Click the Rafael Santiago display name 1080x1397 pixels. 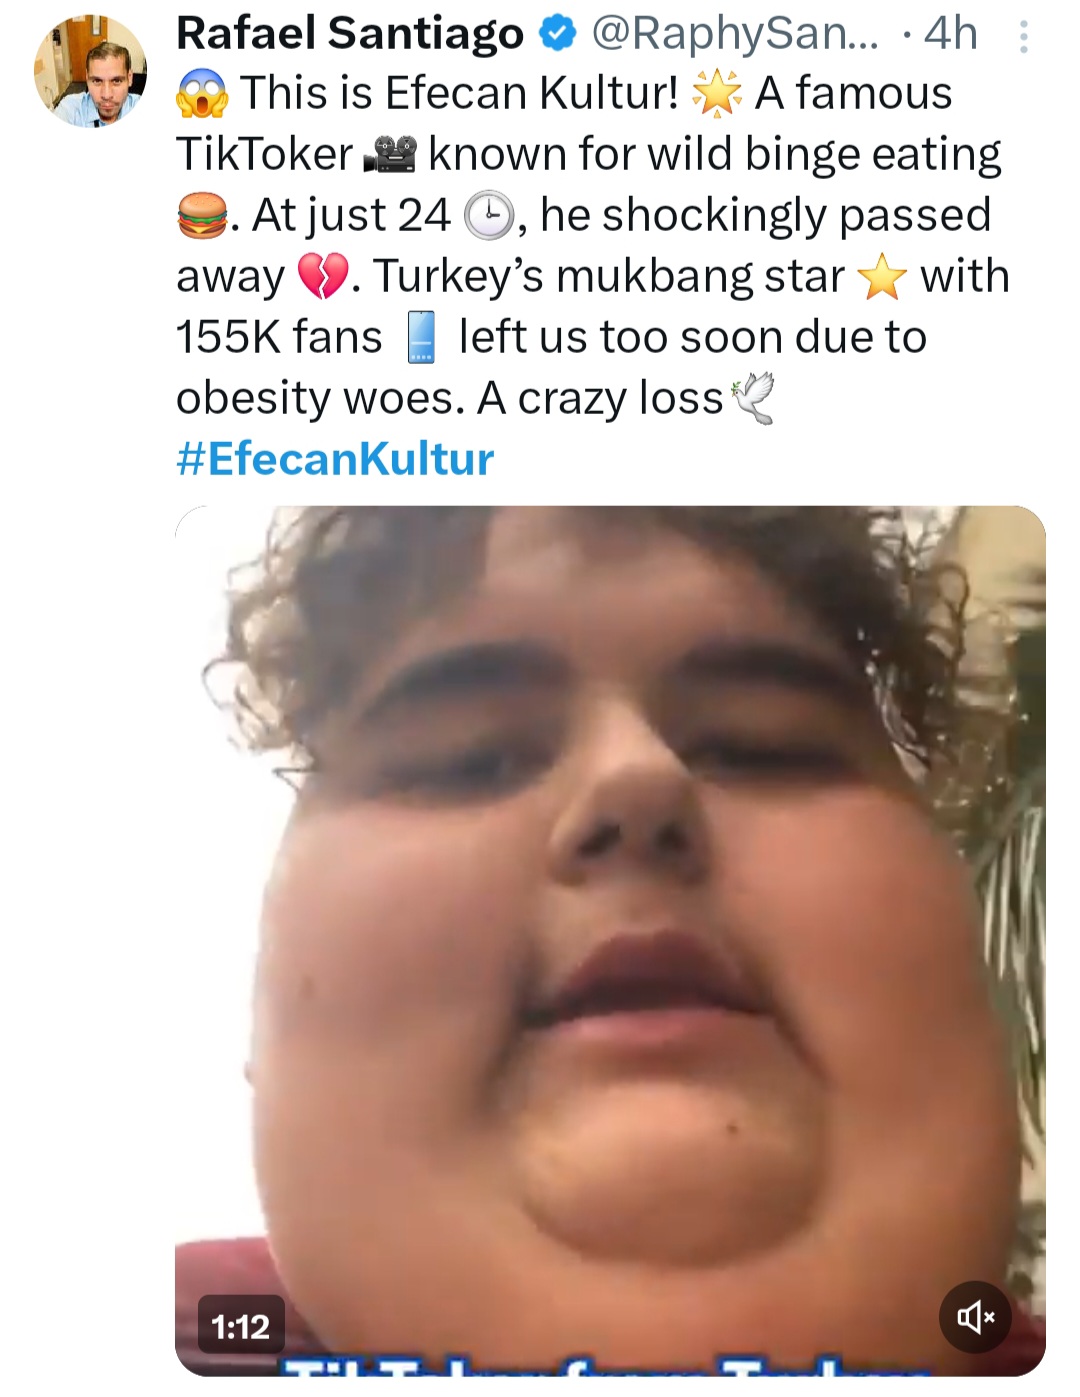[350, 34]
